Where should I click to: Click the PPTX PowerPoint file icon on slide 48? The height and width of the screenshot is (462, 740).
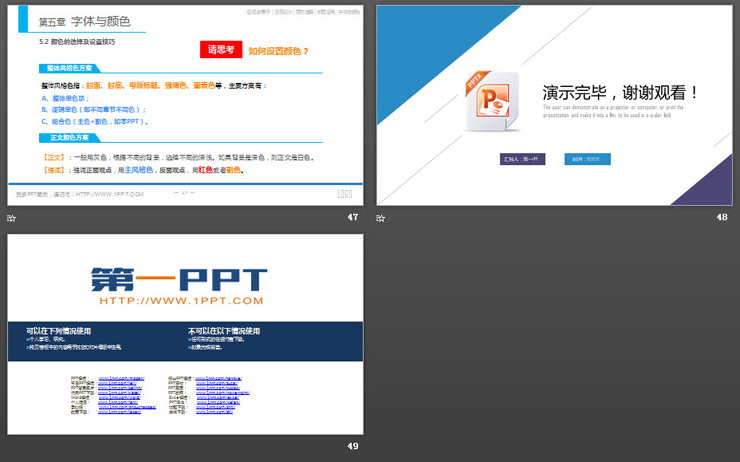pyautogui.click(x=492, y=101)
